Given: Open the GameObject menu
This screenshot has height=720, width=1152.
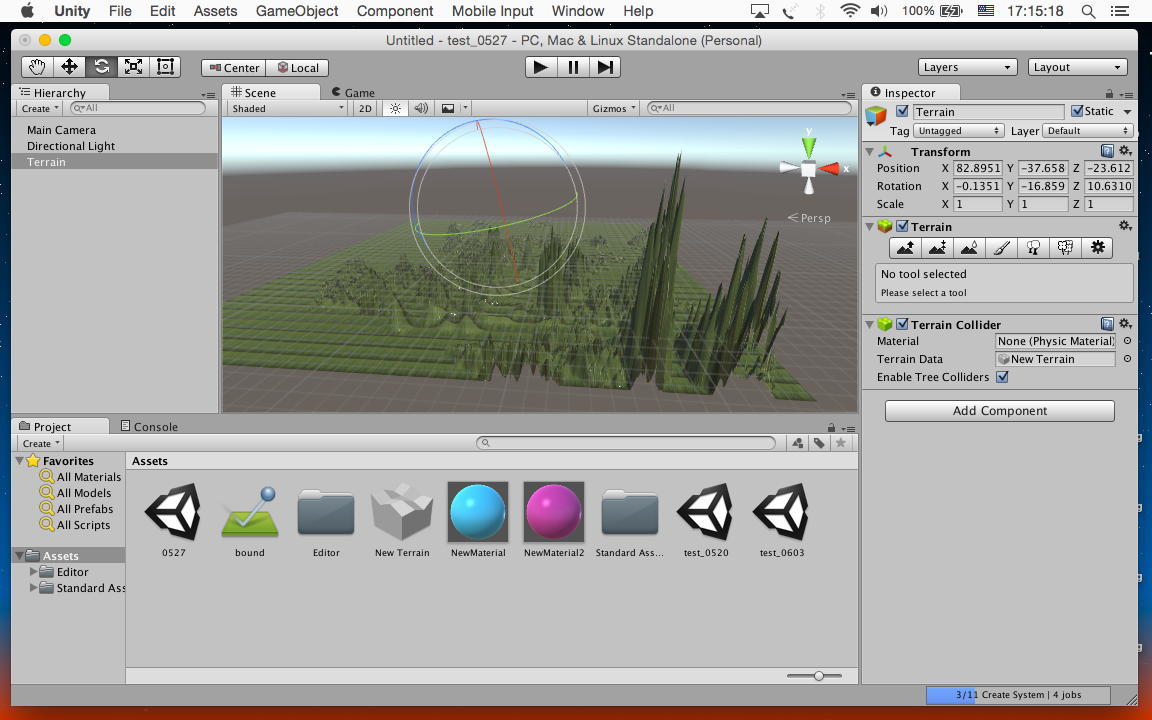Looking at the screenshot, I should 297,11.
